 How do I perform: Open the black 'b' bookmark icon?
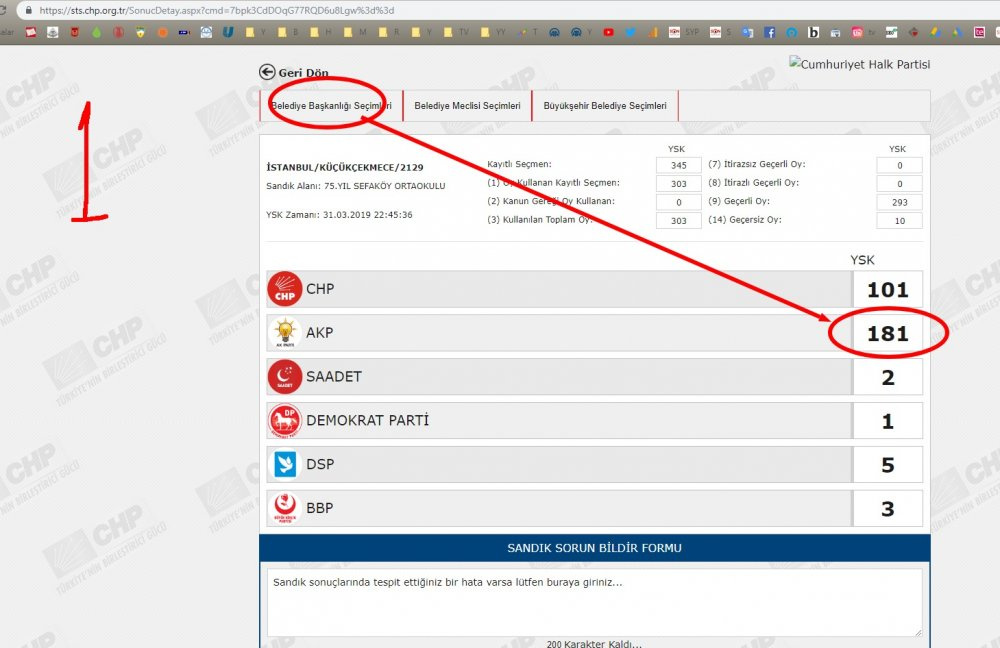point(813,32)
